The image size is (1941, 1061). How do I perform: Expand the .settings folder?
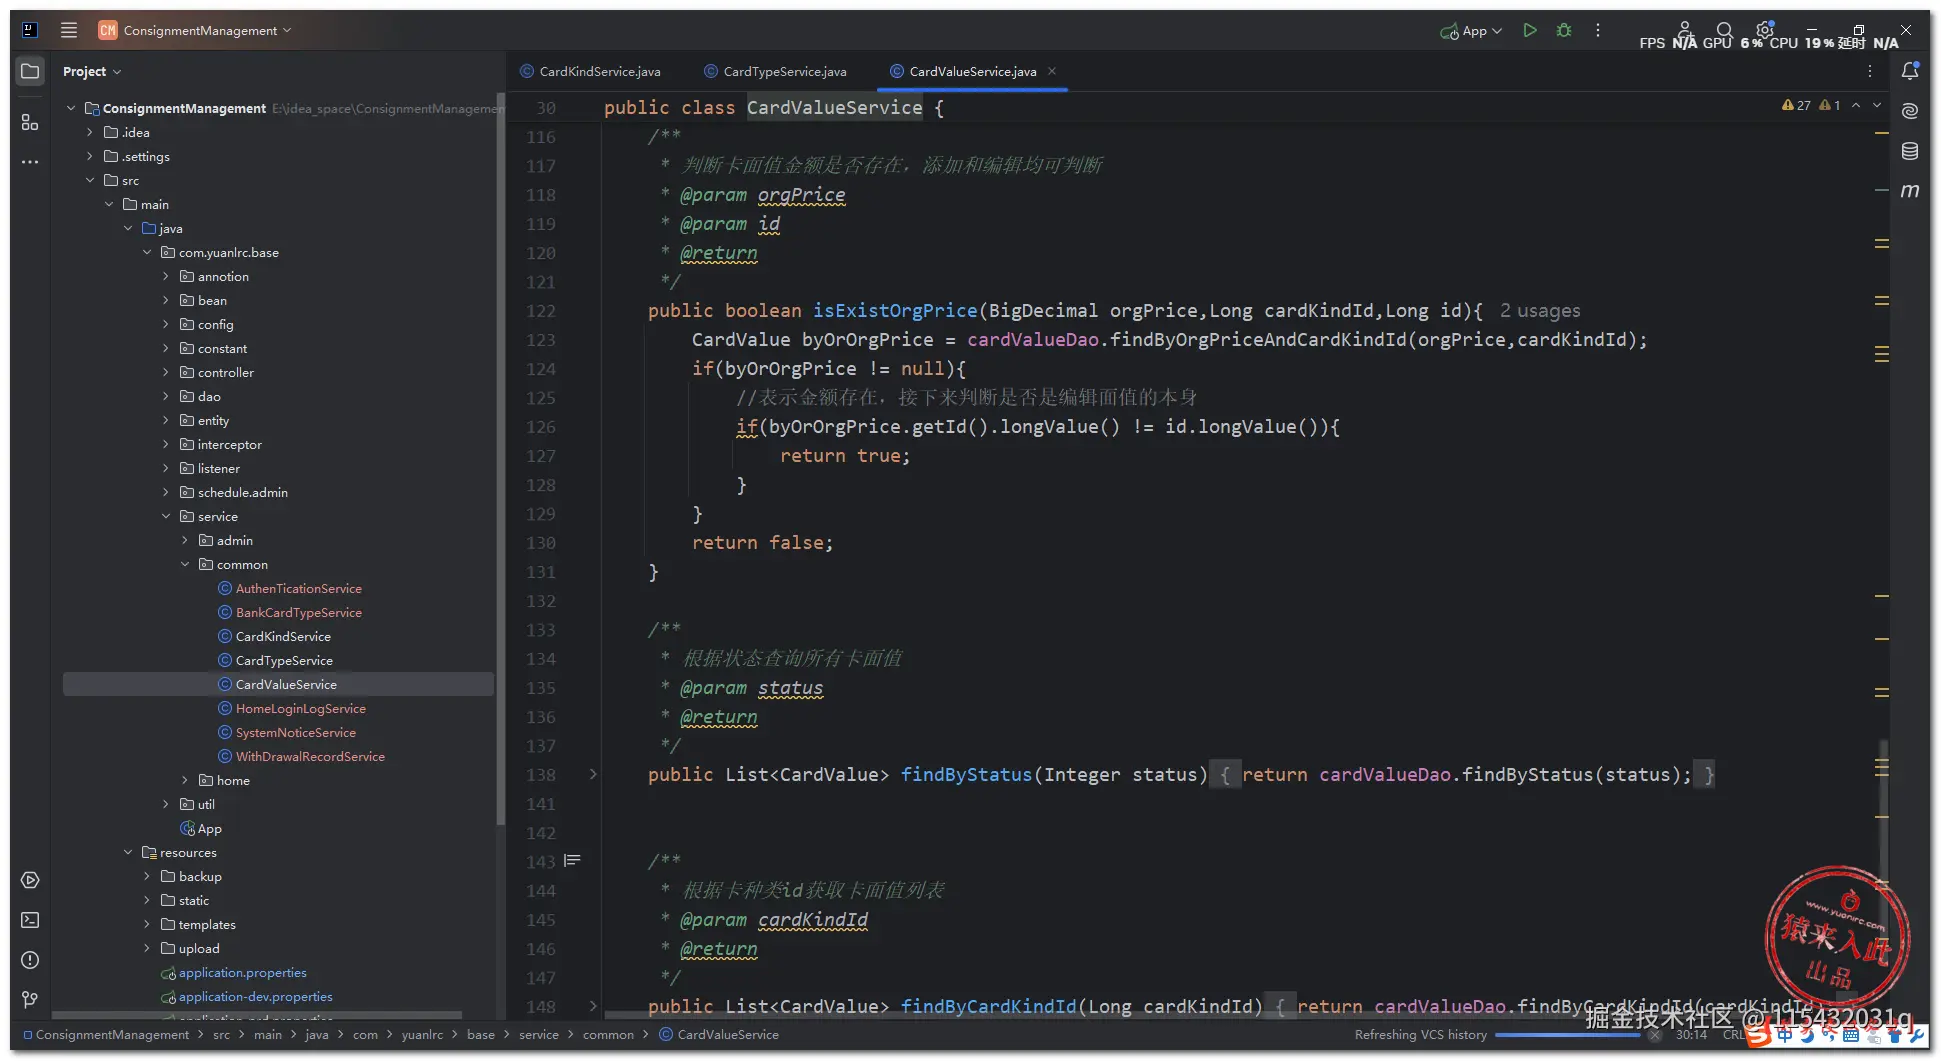click(x=90, y=156)
